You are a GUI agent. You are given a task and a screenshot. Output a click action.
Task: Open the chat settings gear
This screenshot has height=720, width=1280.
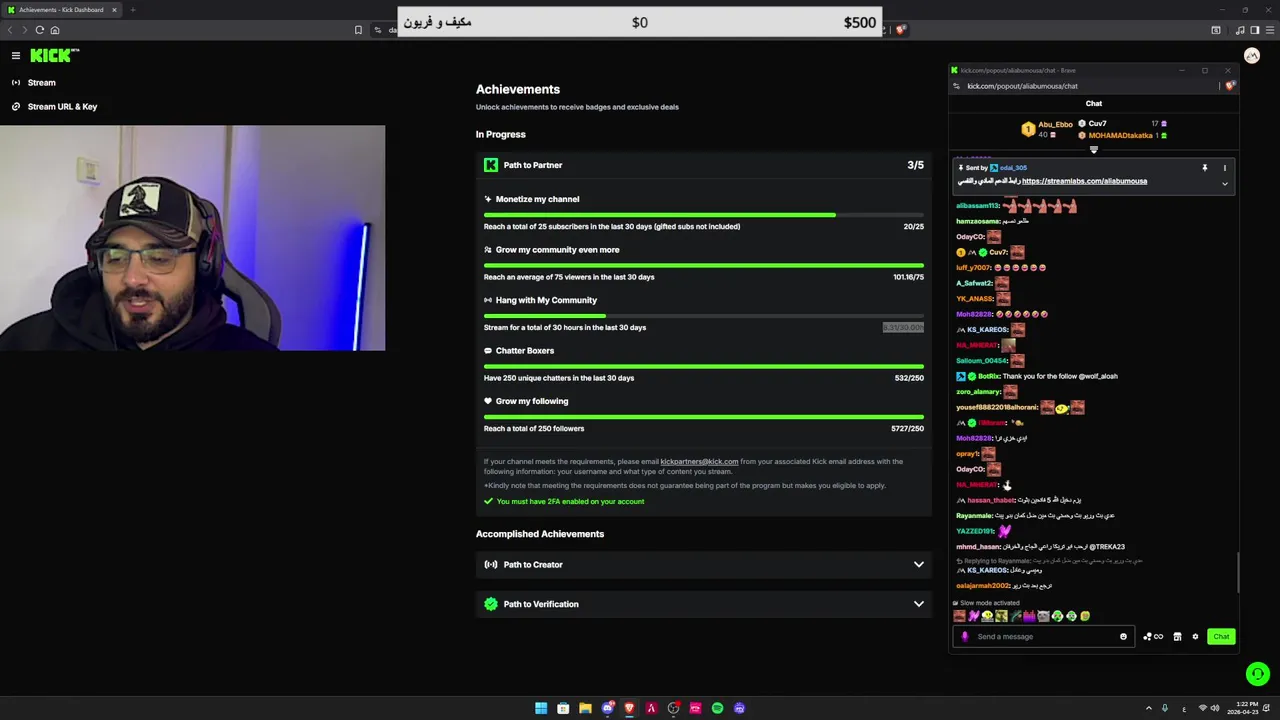pyautogui.click(x=1195, y=637)
